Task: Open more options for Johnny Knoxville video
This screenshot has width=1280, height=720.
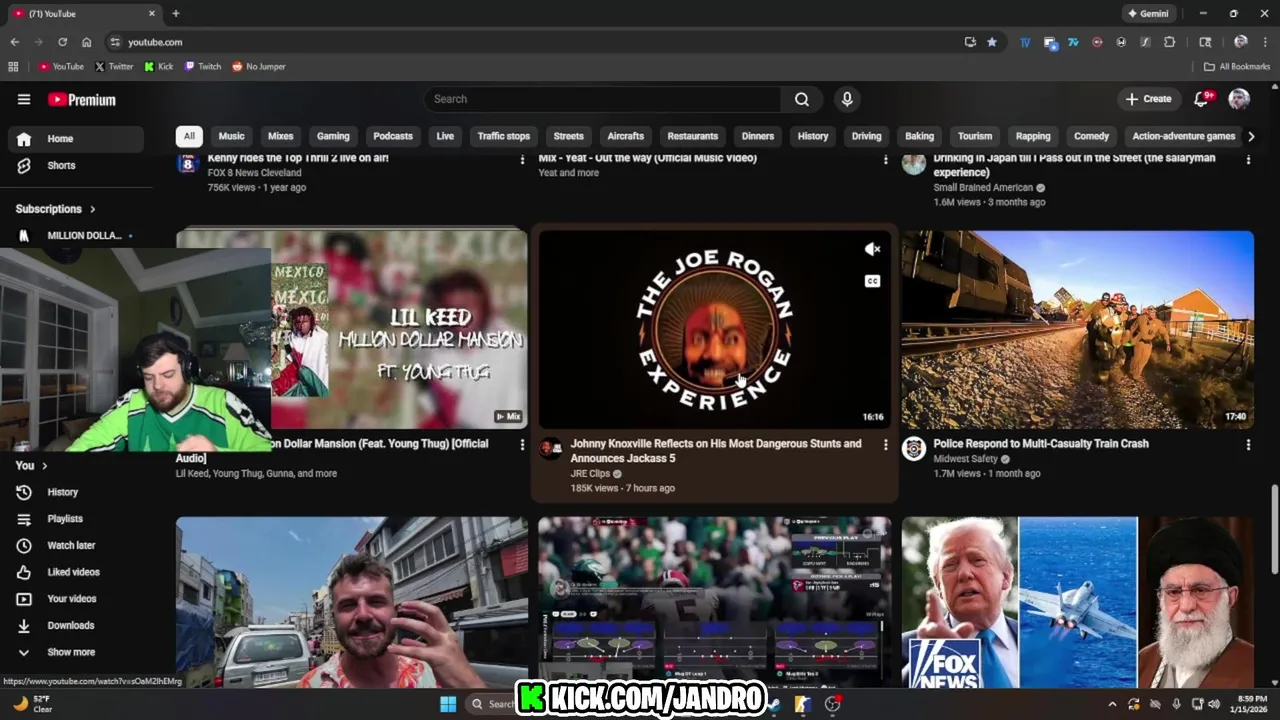Action: [x=885, y=444]
